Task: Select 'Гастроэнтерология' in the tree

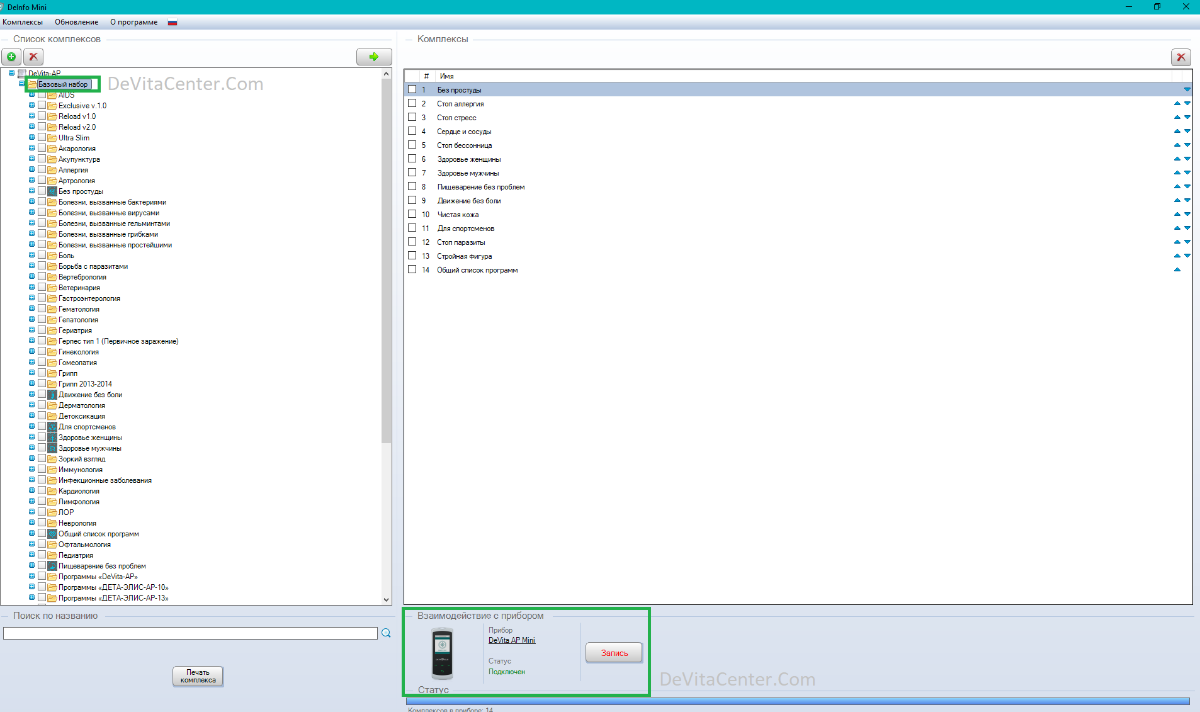Action: click(x=89, y=298)
